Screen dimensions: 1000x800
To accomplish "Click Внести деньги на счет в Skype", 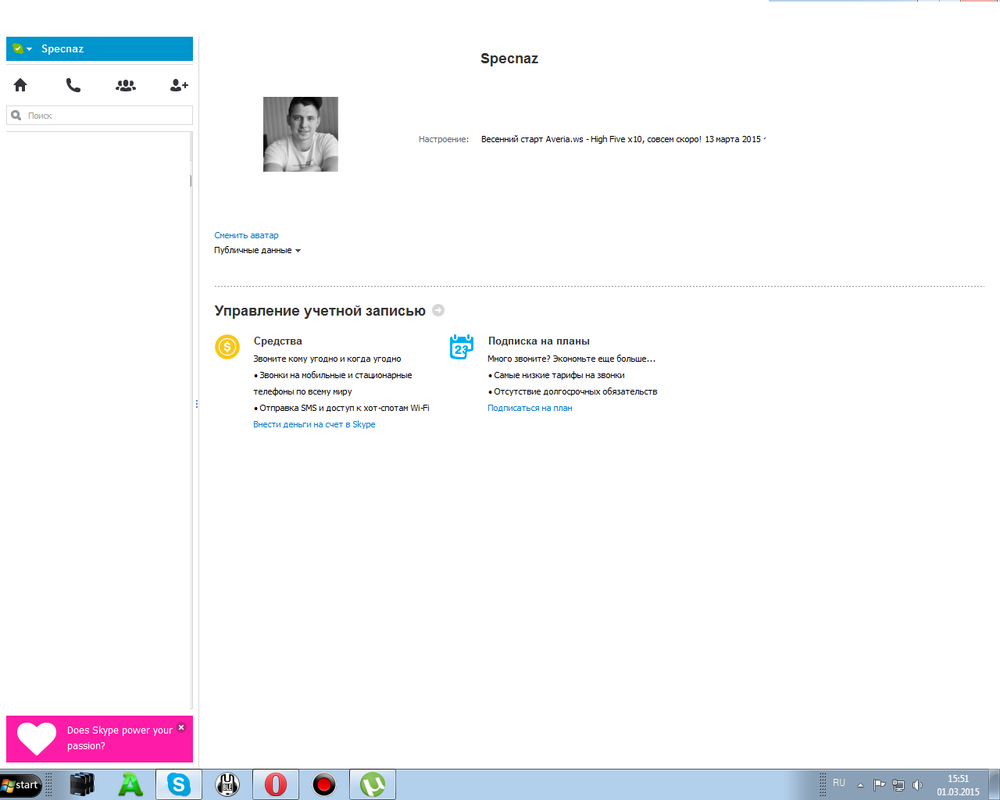I will point(314,425).
